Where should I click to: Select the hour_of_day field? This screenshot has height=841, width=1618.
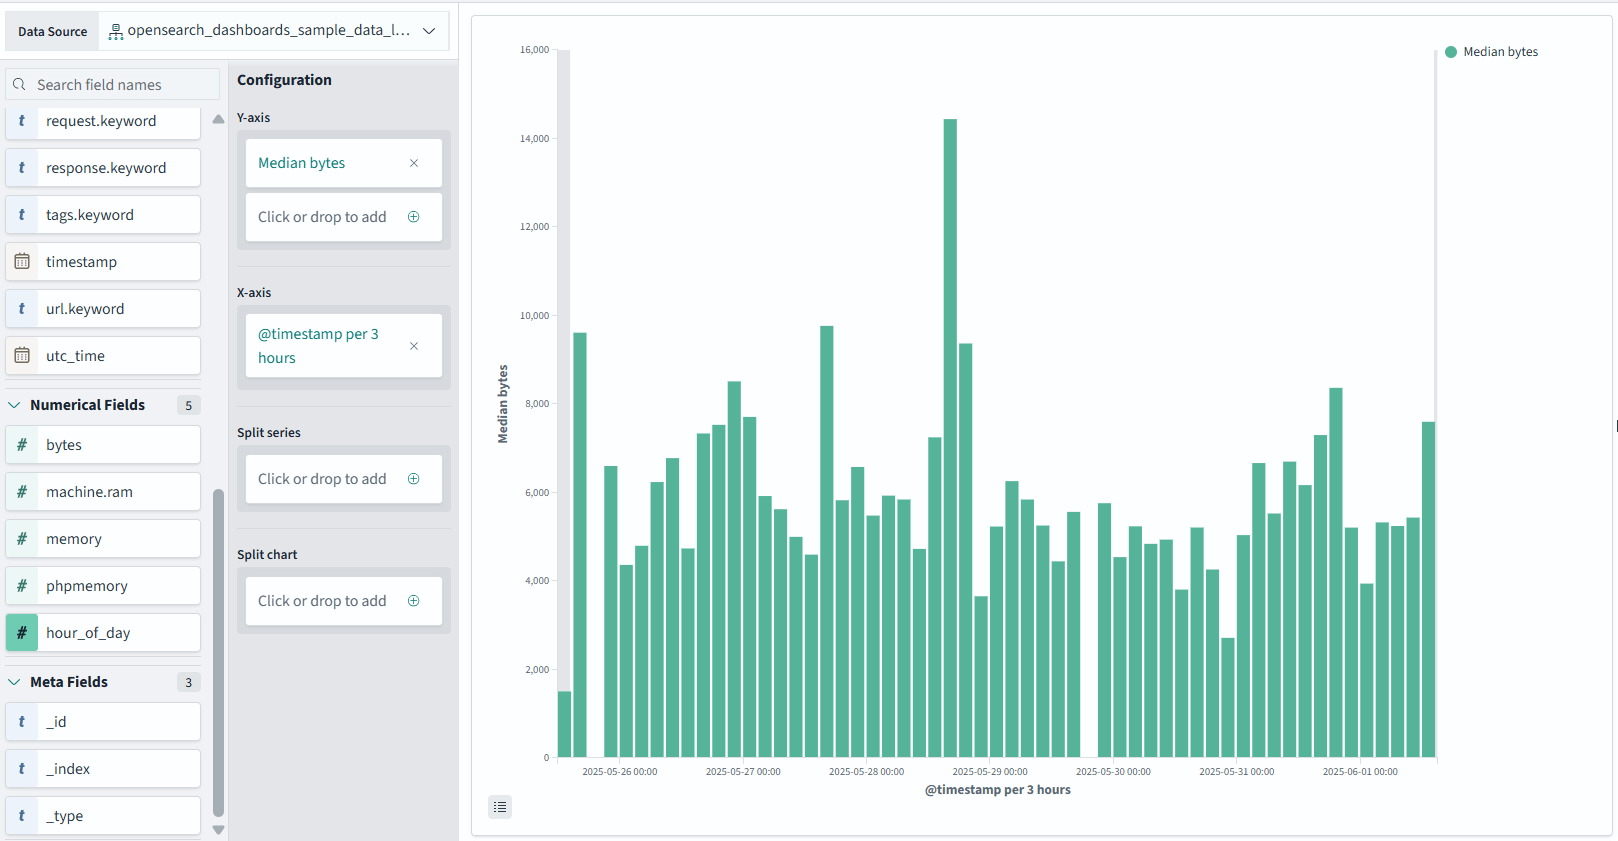coord(103,633)
